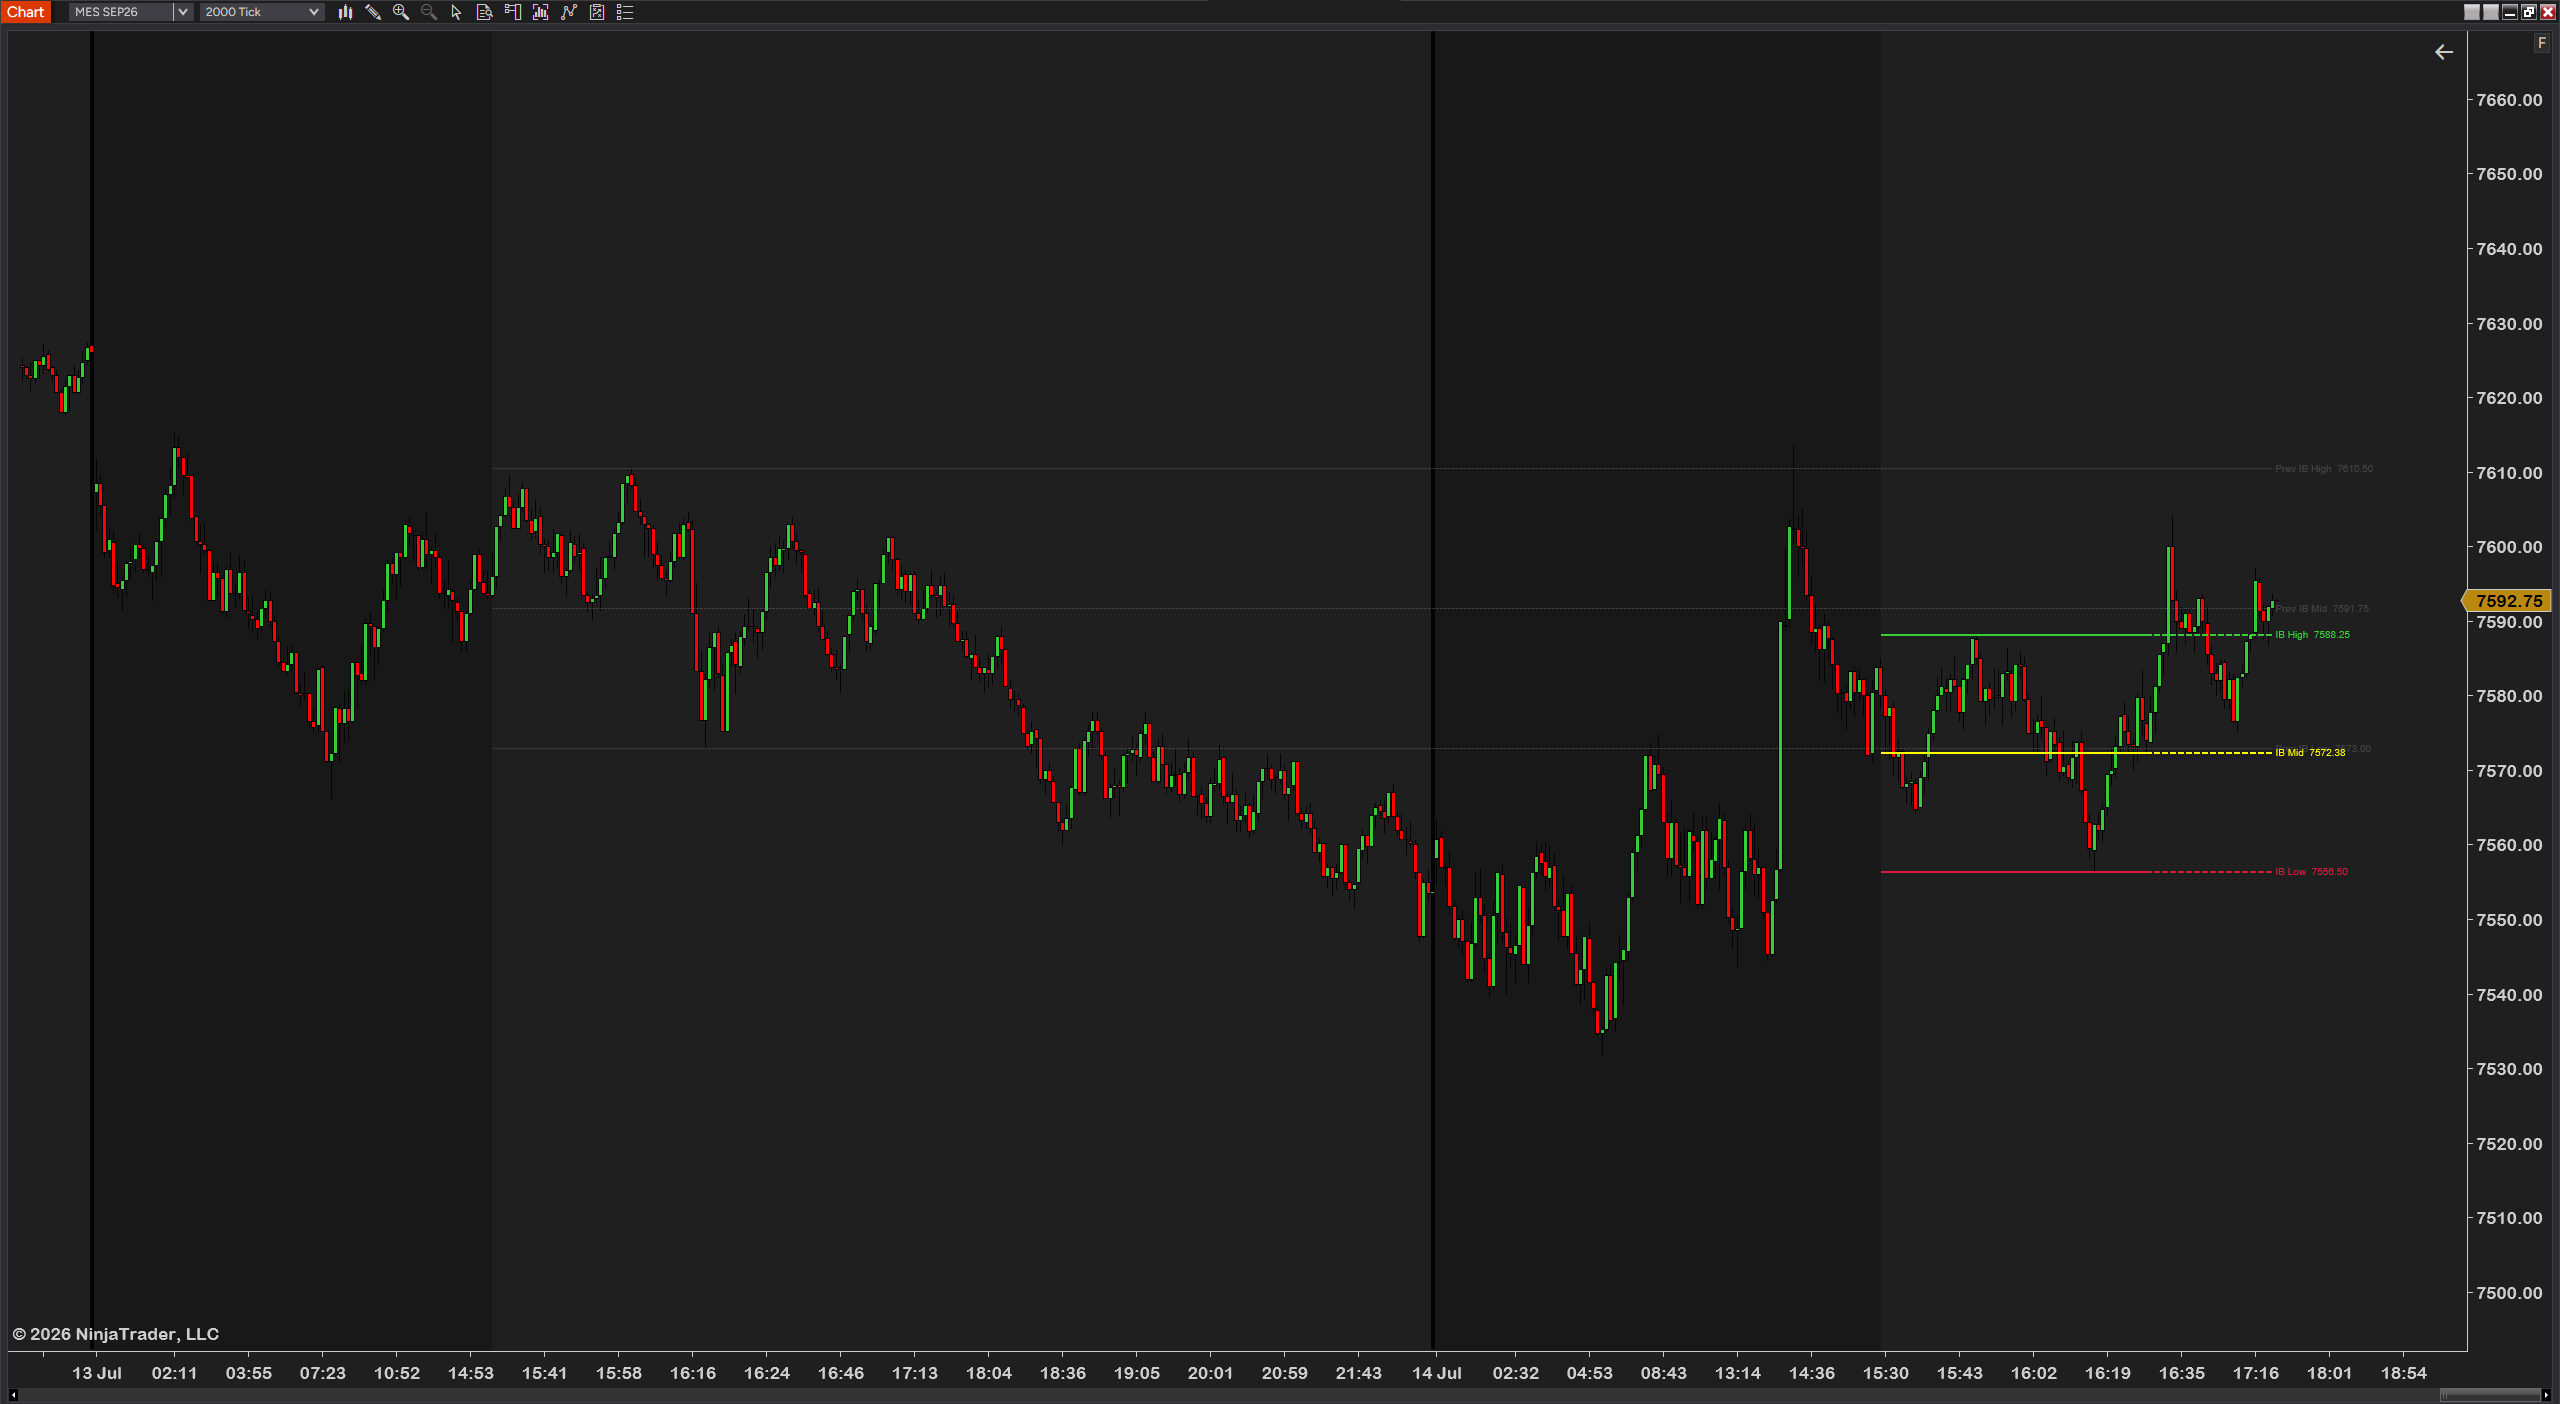
Task: Select the drawing tools pencil icon
Action: (x=373, y=12)
